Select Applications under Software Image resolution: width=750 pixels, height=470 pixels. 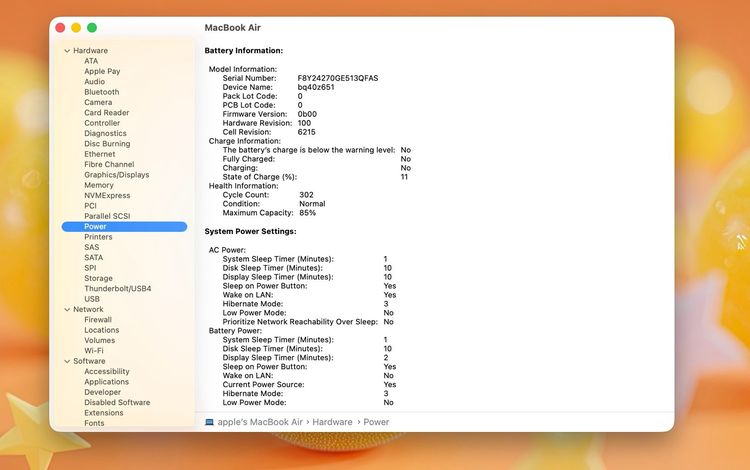tap(106, 382)
